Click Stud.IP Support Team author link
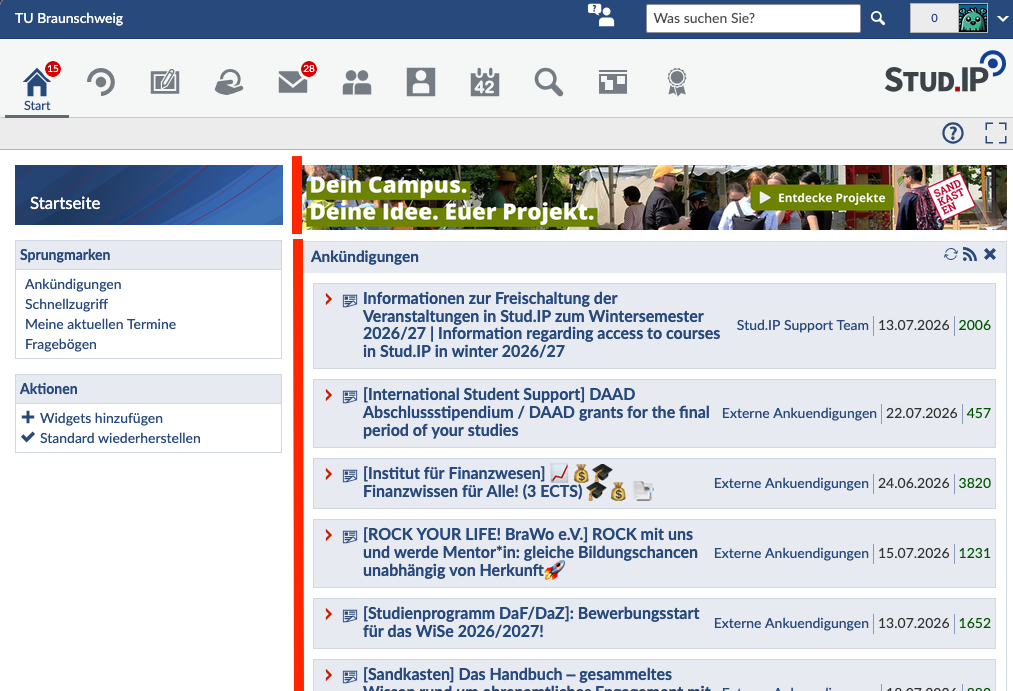This screenshot has height=691, width=1013. click(x=802, y=325)
